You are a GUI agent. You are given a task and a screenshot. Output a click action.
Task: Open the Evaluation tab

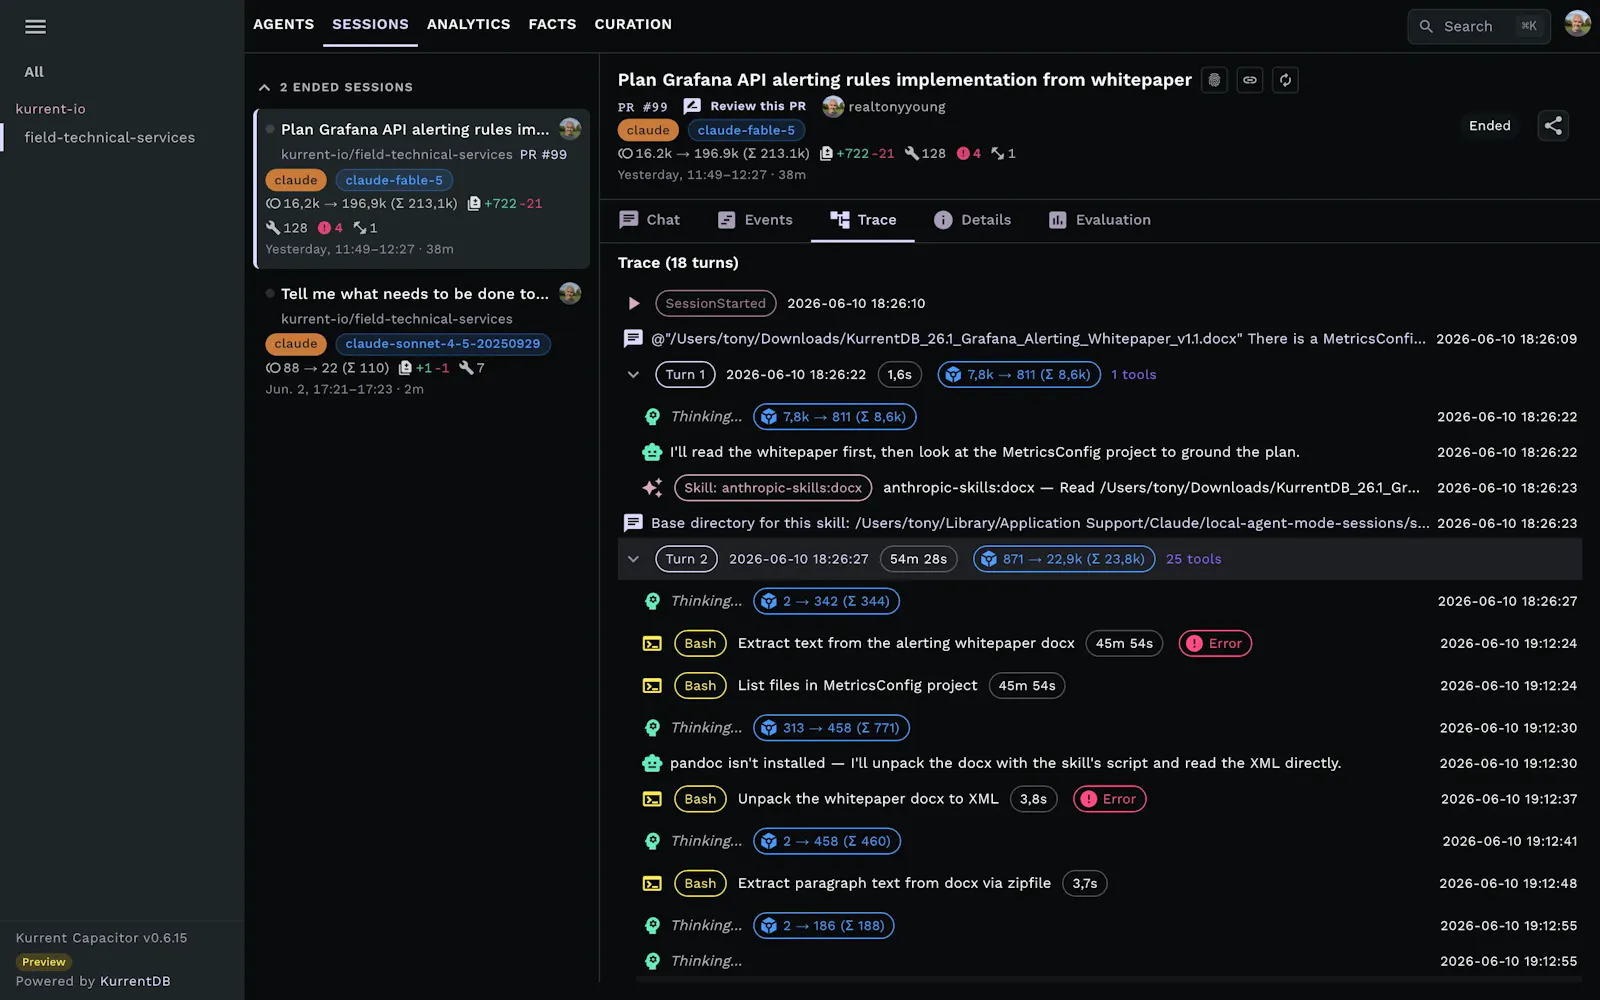pyautogui.click(x=1099, y=220)
